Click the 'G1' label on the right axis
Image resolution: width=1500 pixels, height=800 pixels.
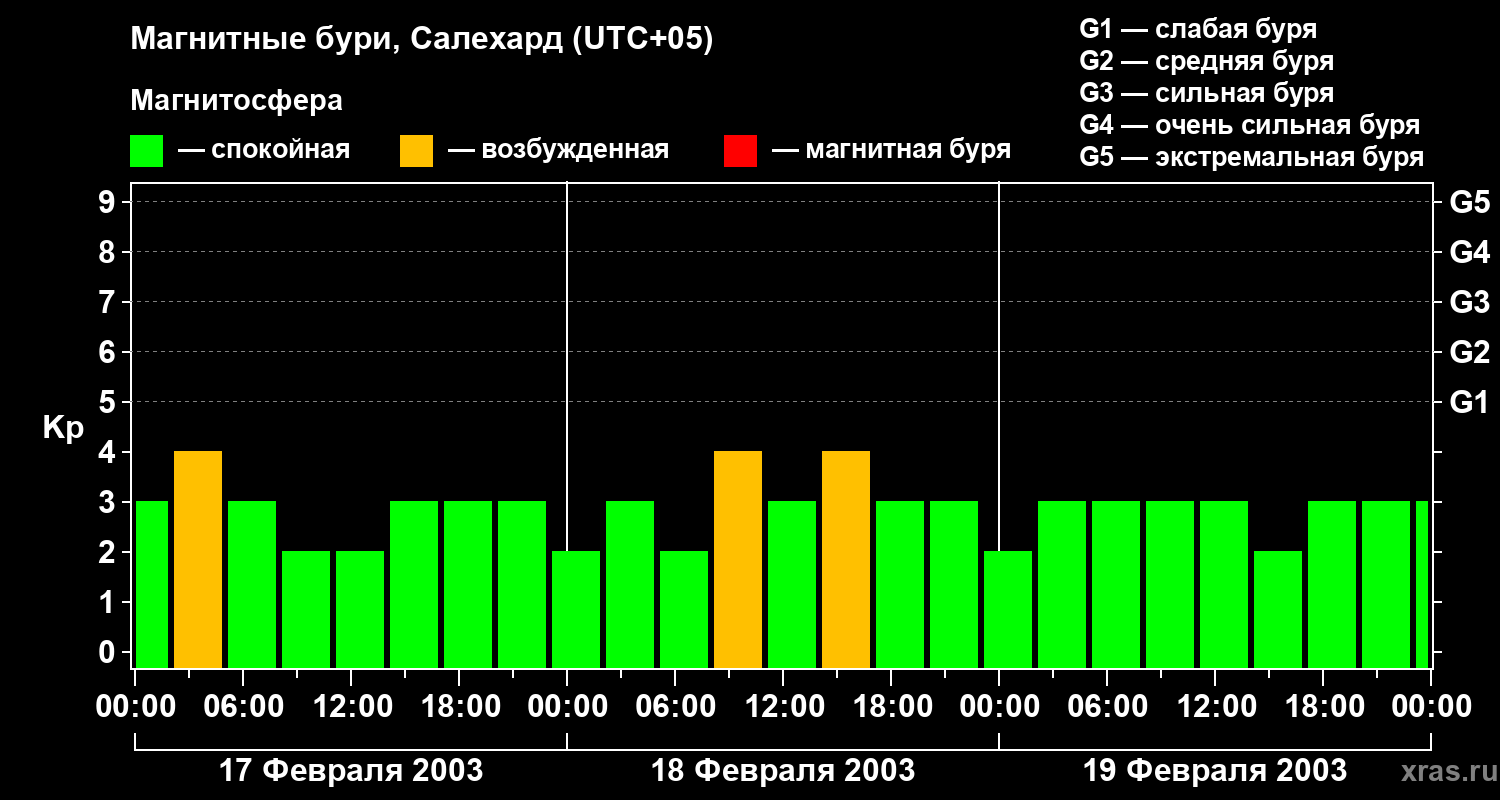pyautogui.click(x=1469, y=402)
